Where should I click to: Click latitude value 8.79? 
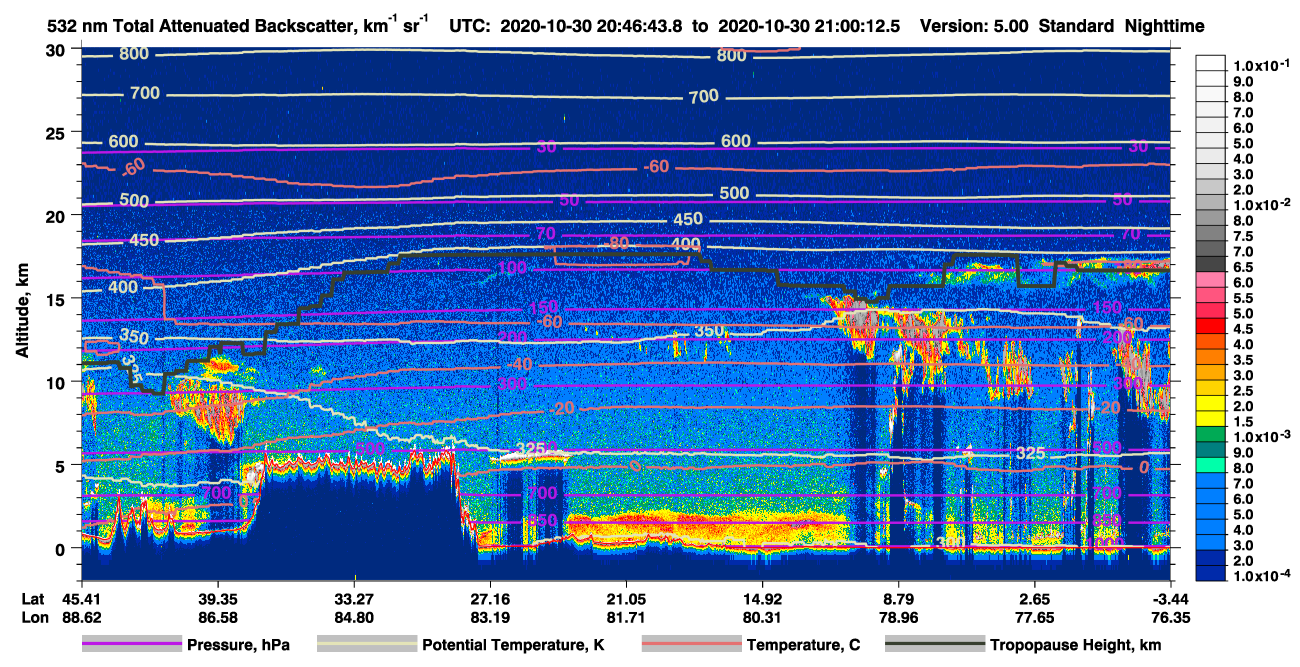pyautogui.click(x=899, y=598)
